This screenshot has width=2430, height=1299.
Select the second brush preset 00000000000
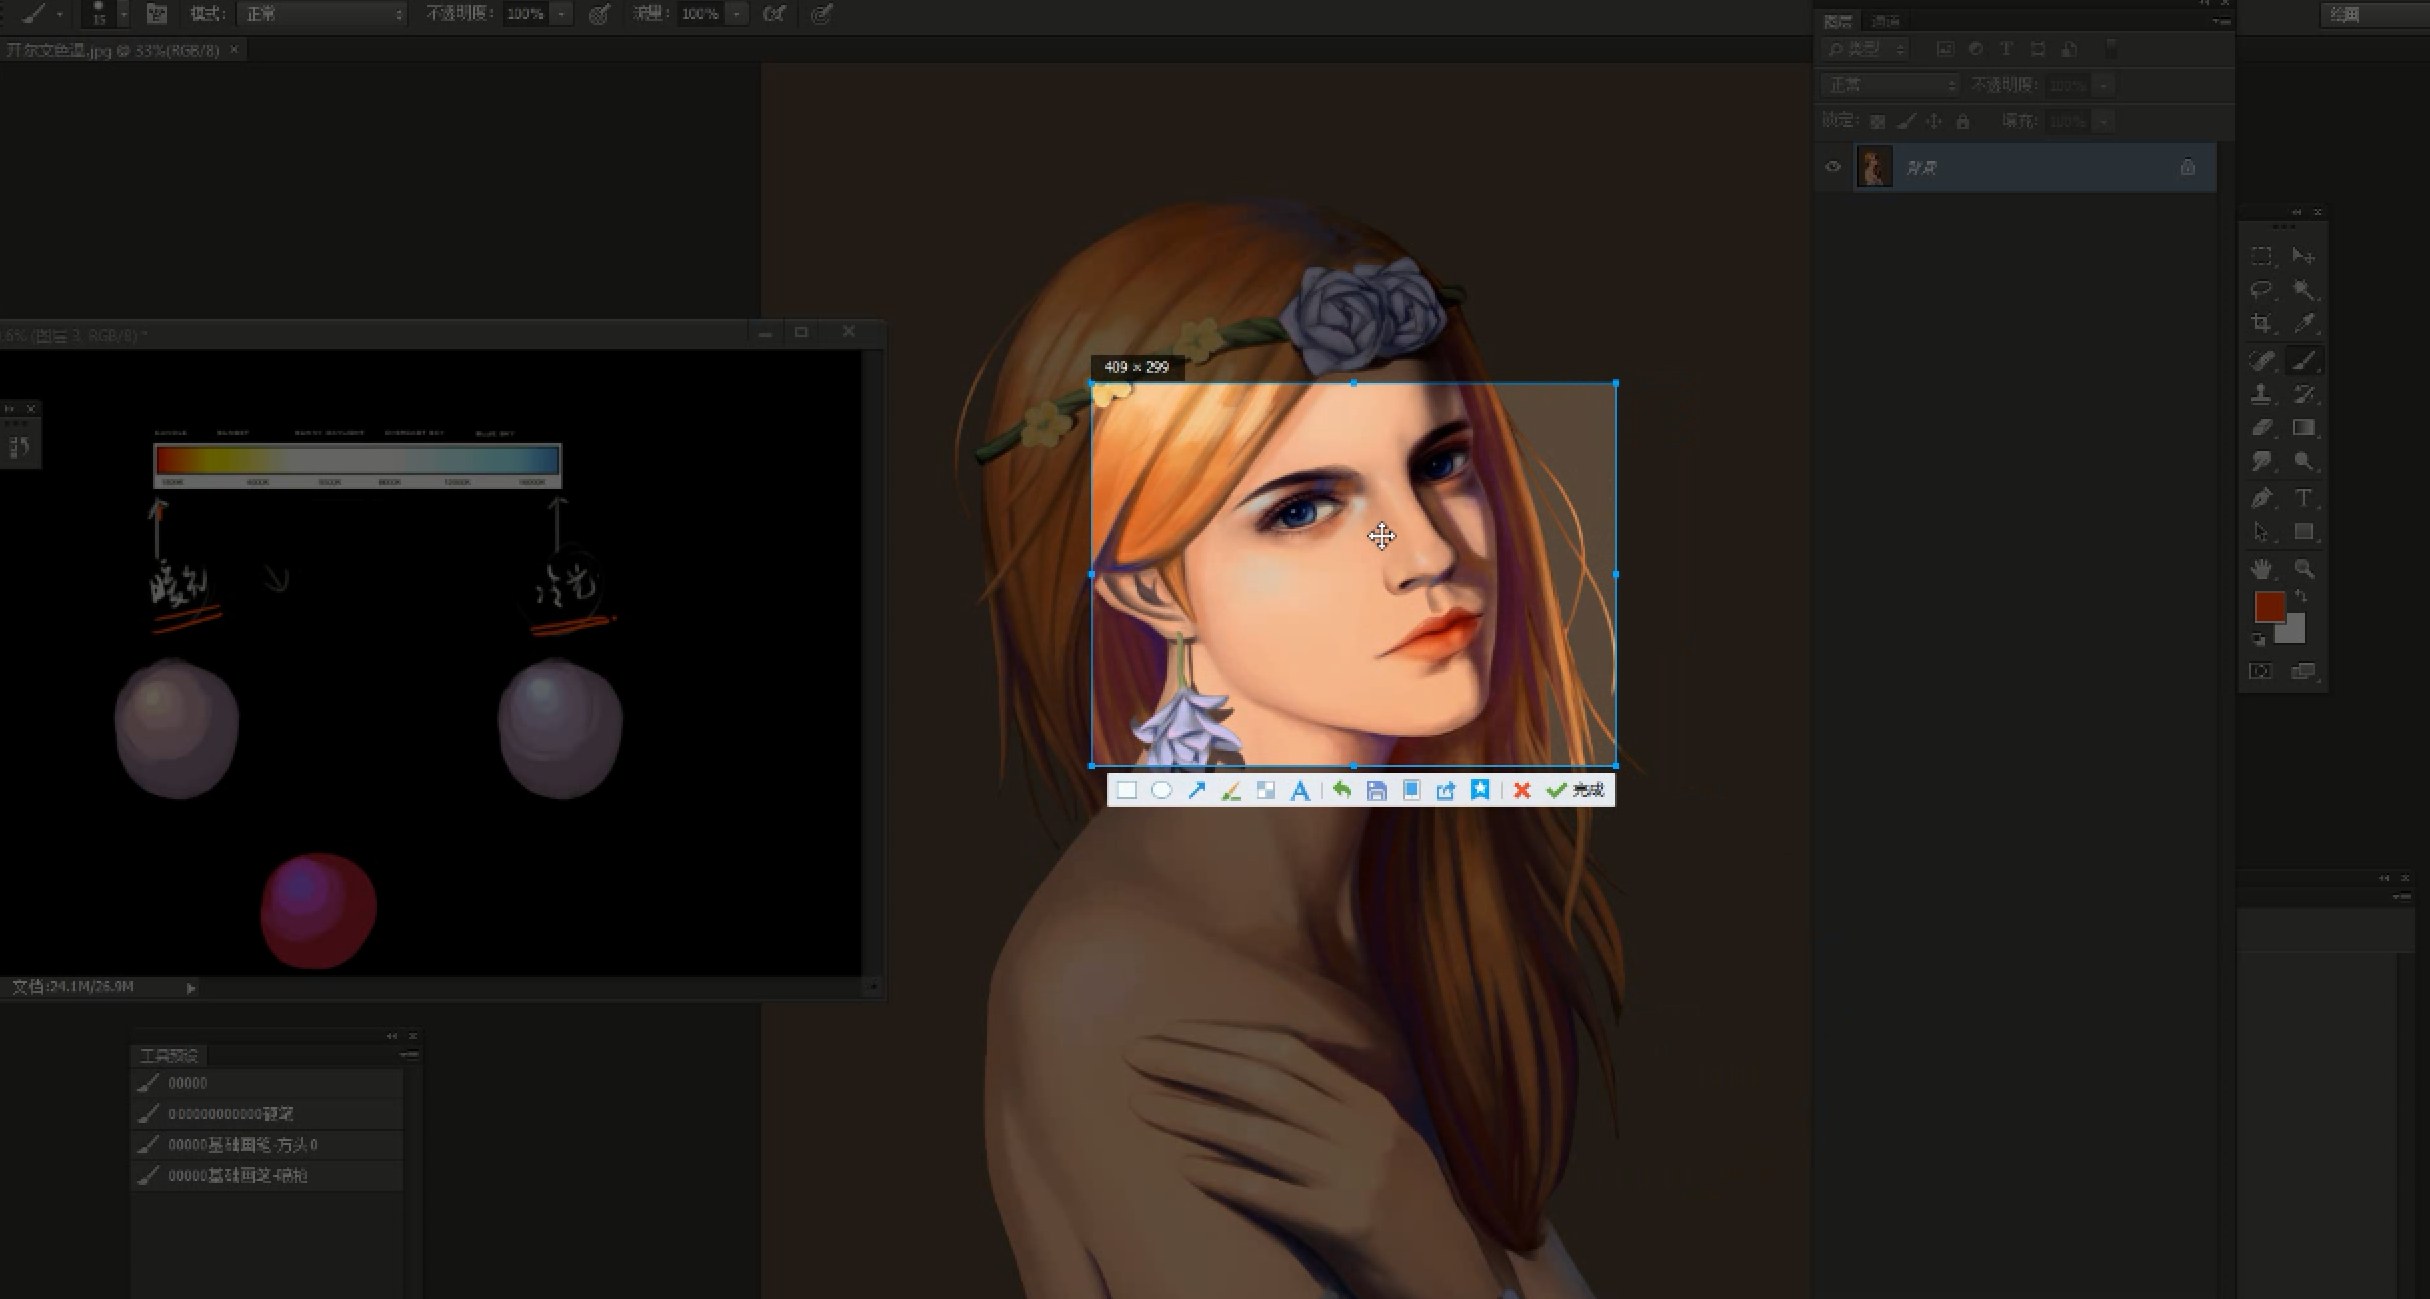231,1114
